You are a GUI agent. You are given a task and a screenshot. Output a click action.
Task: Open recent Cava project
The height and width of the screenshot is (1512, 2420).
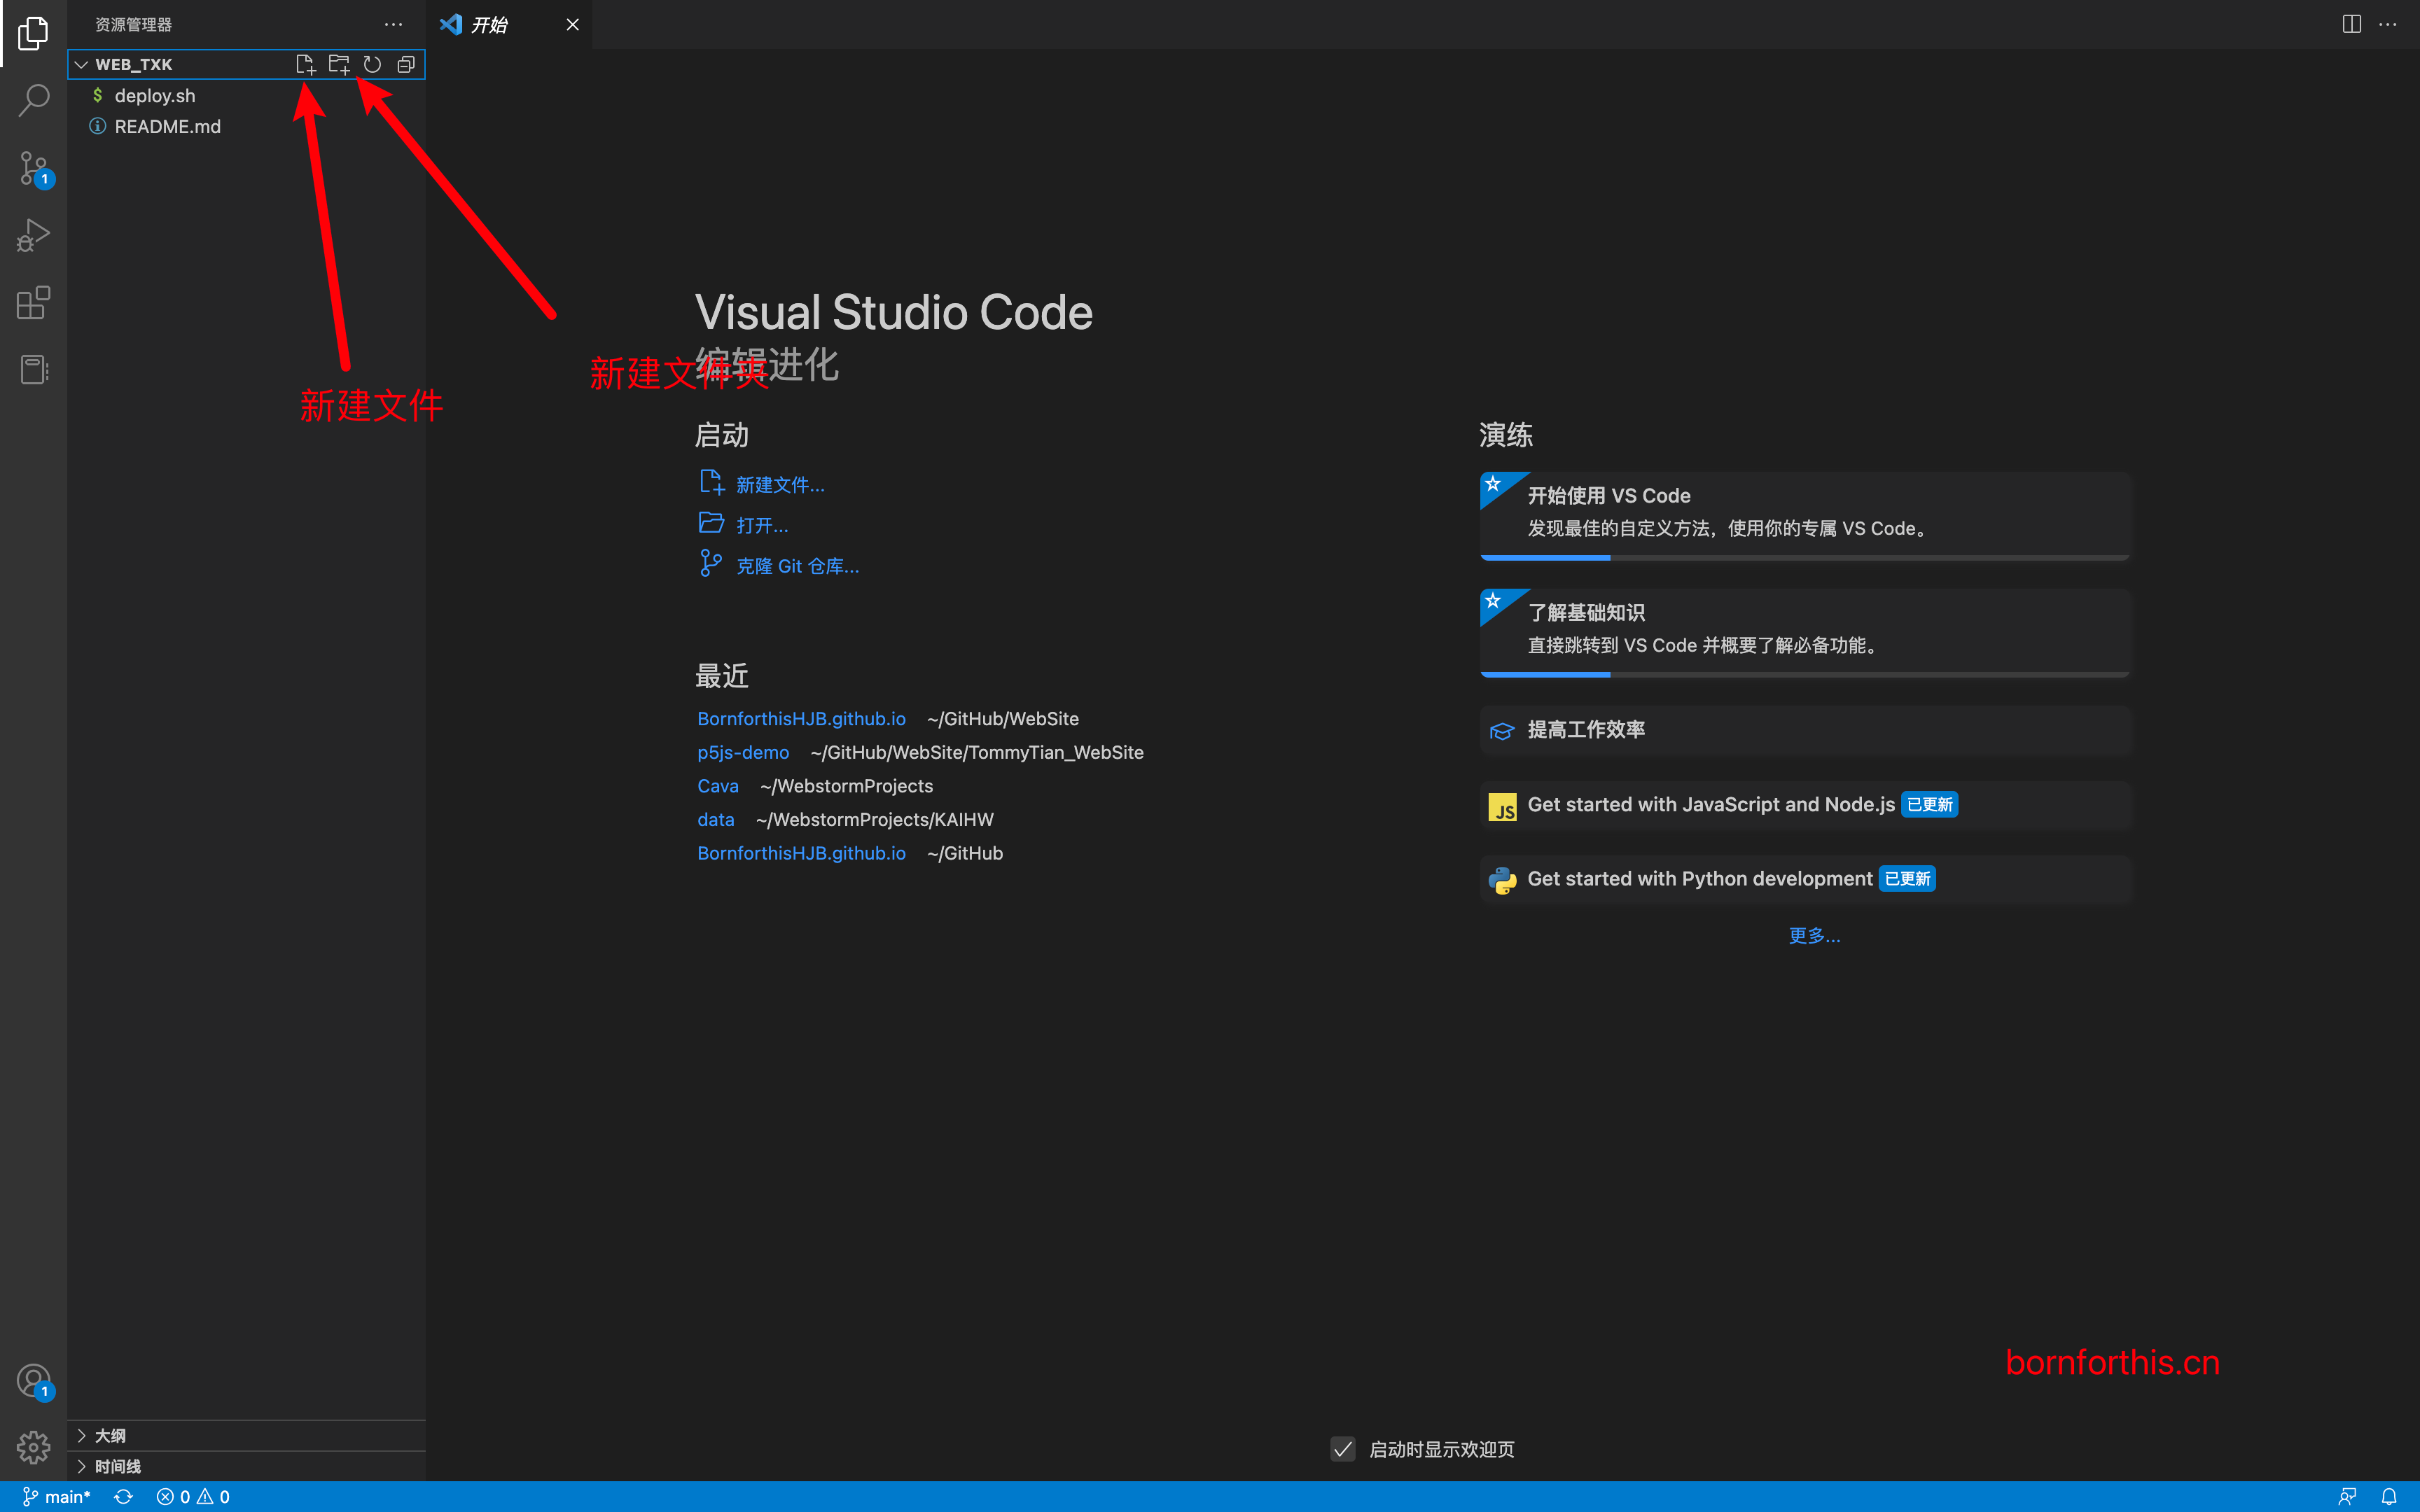[718, 786]
